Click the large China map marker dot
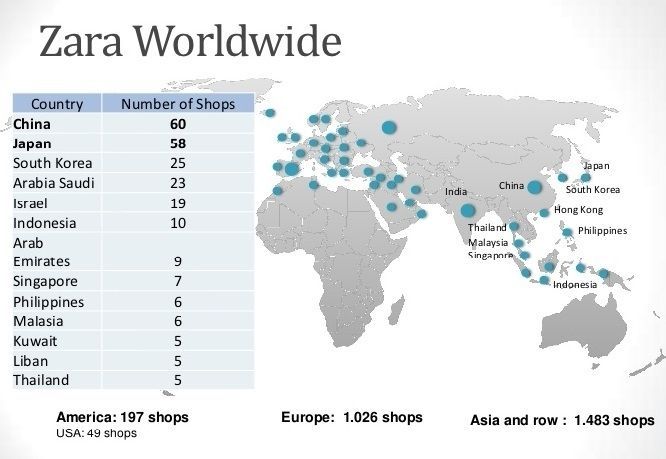This screenshot has height=459, width=666. click(x=535, y=187)
